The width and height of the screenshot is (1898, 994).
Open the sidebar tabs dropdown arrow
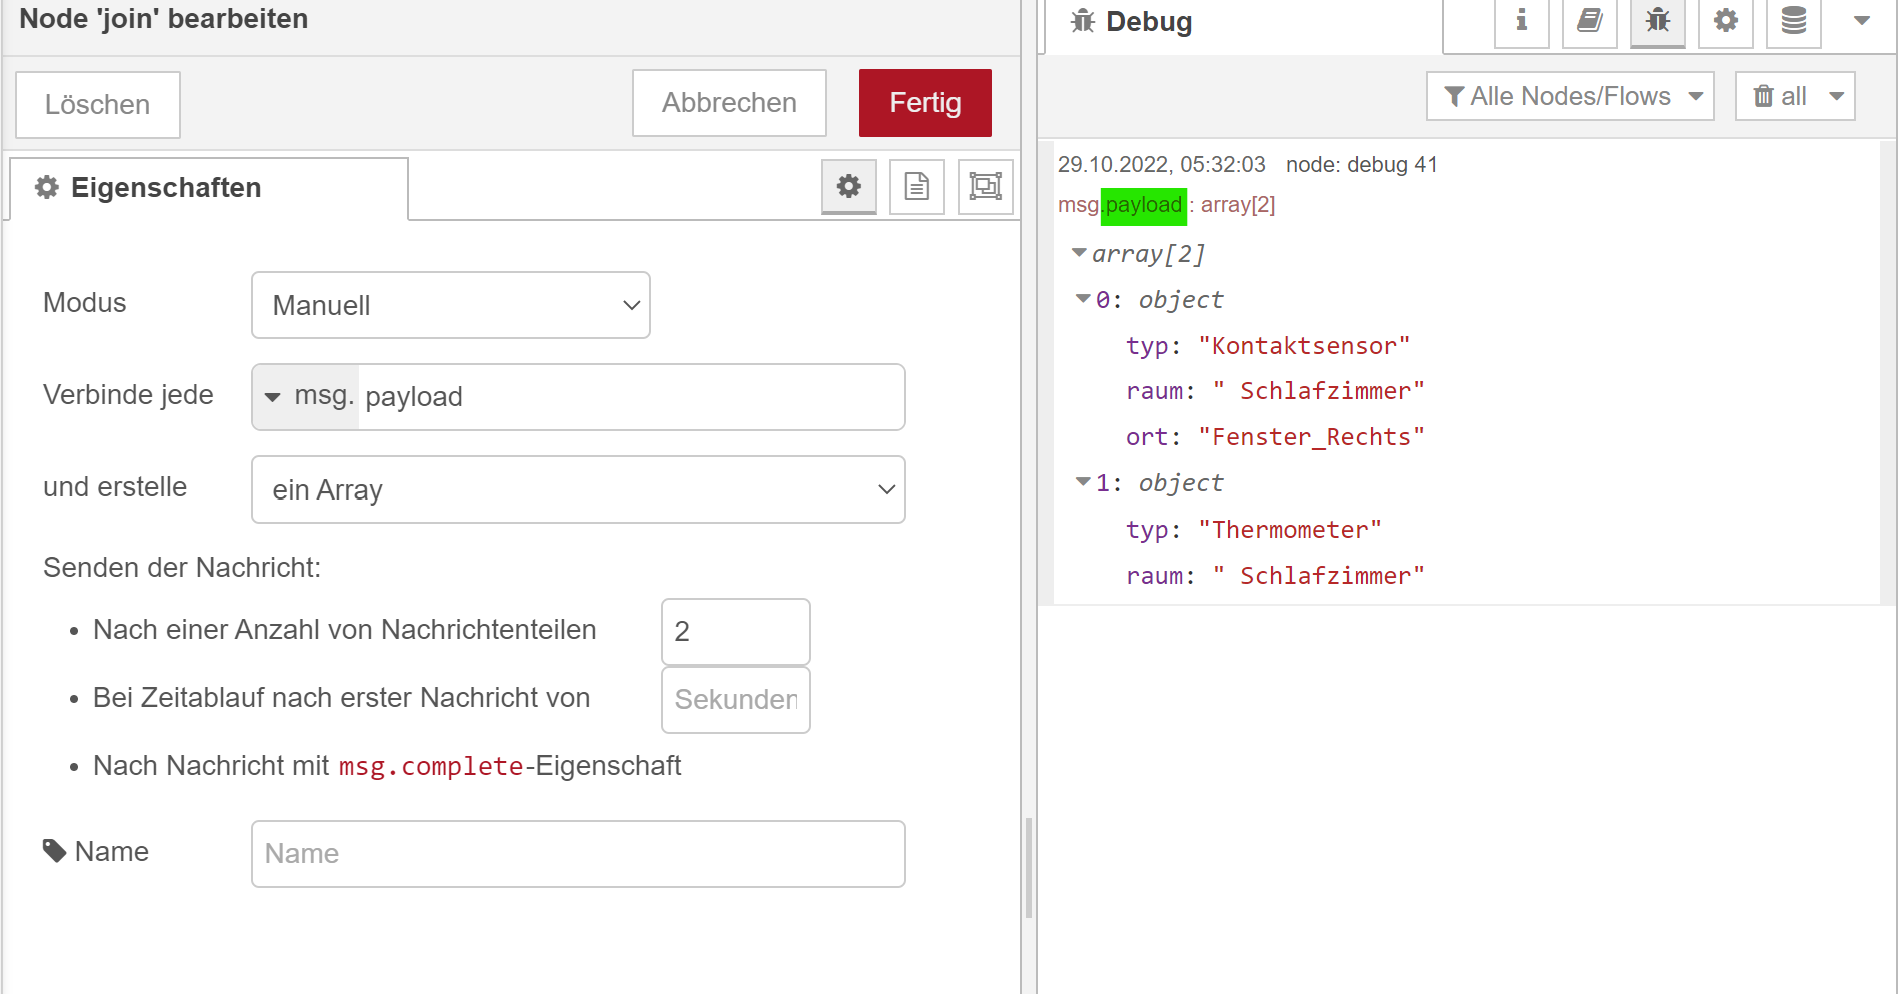(1862, 21)
